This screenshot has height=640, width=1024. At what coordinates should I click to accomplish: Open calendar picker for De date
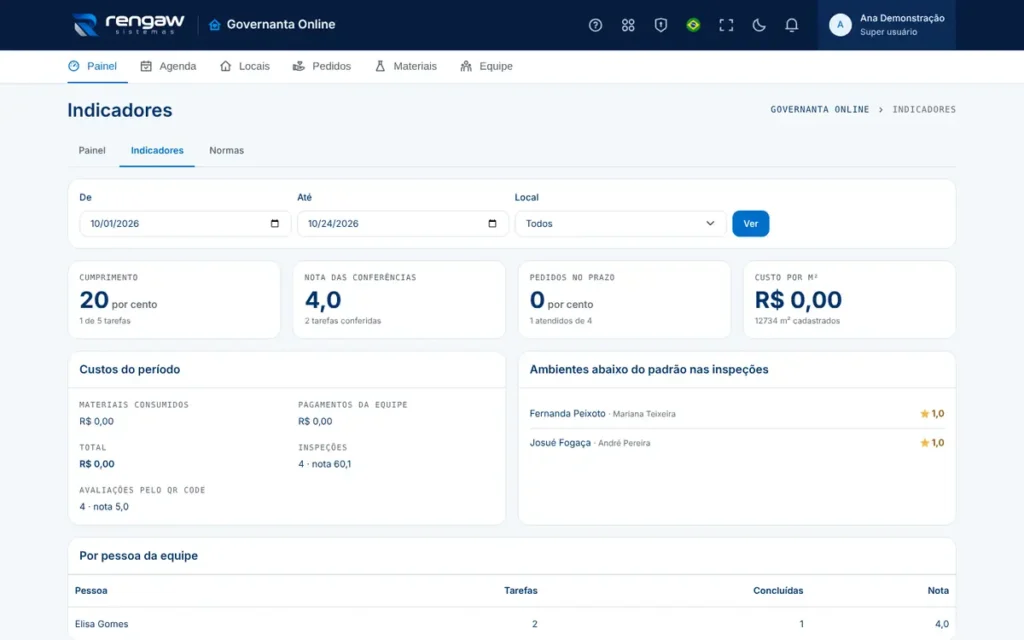coord(275,223)
